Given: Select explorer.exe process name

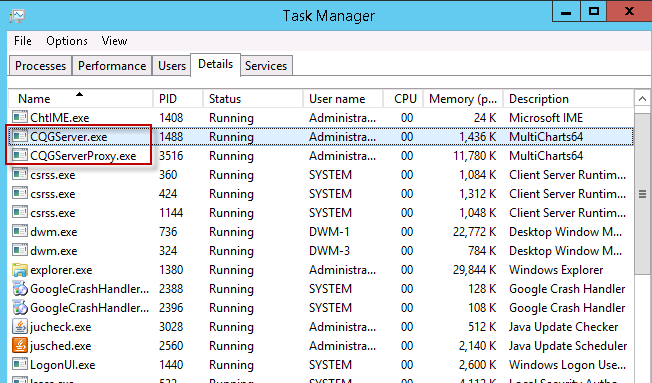Looking at the screenshot, I should pos(61,270).
